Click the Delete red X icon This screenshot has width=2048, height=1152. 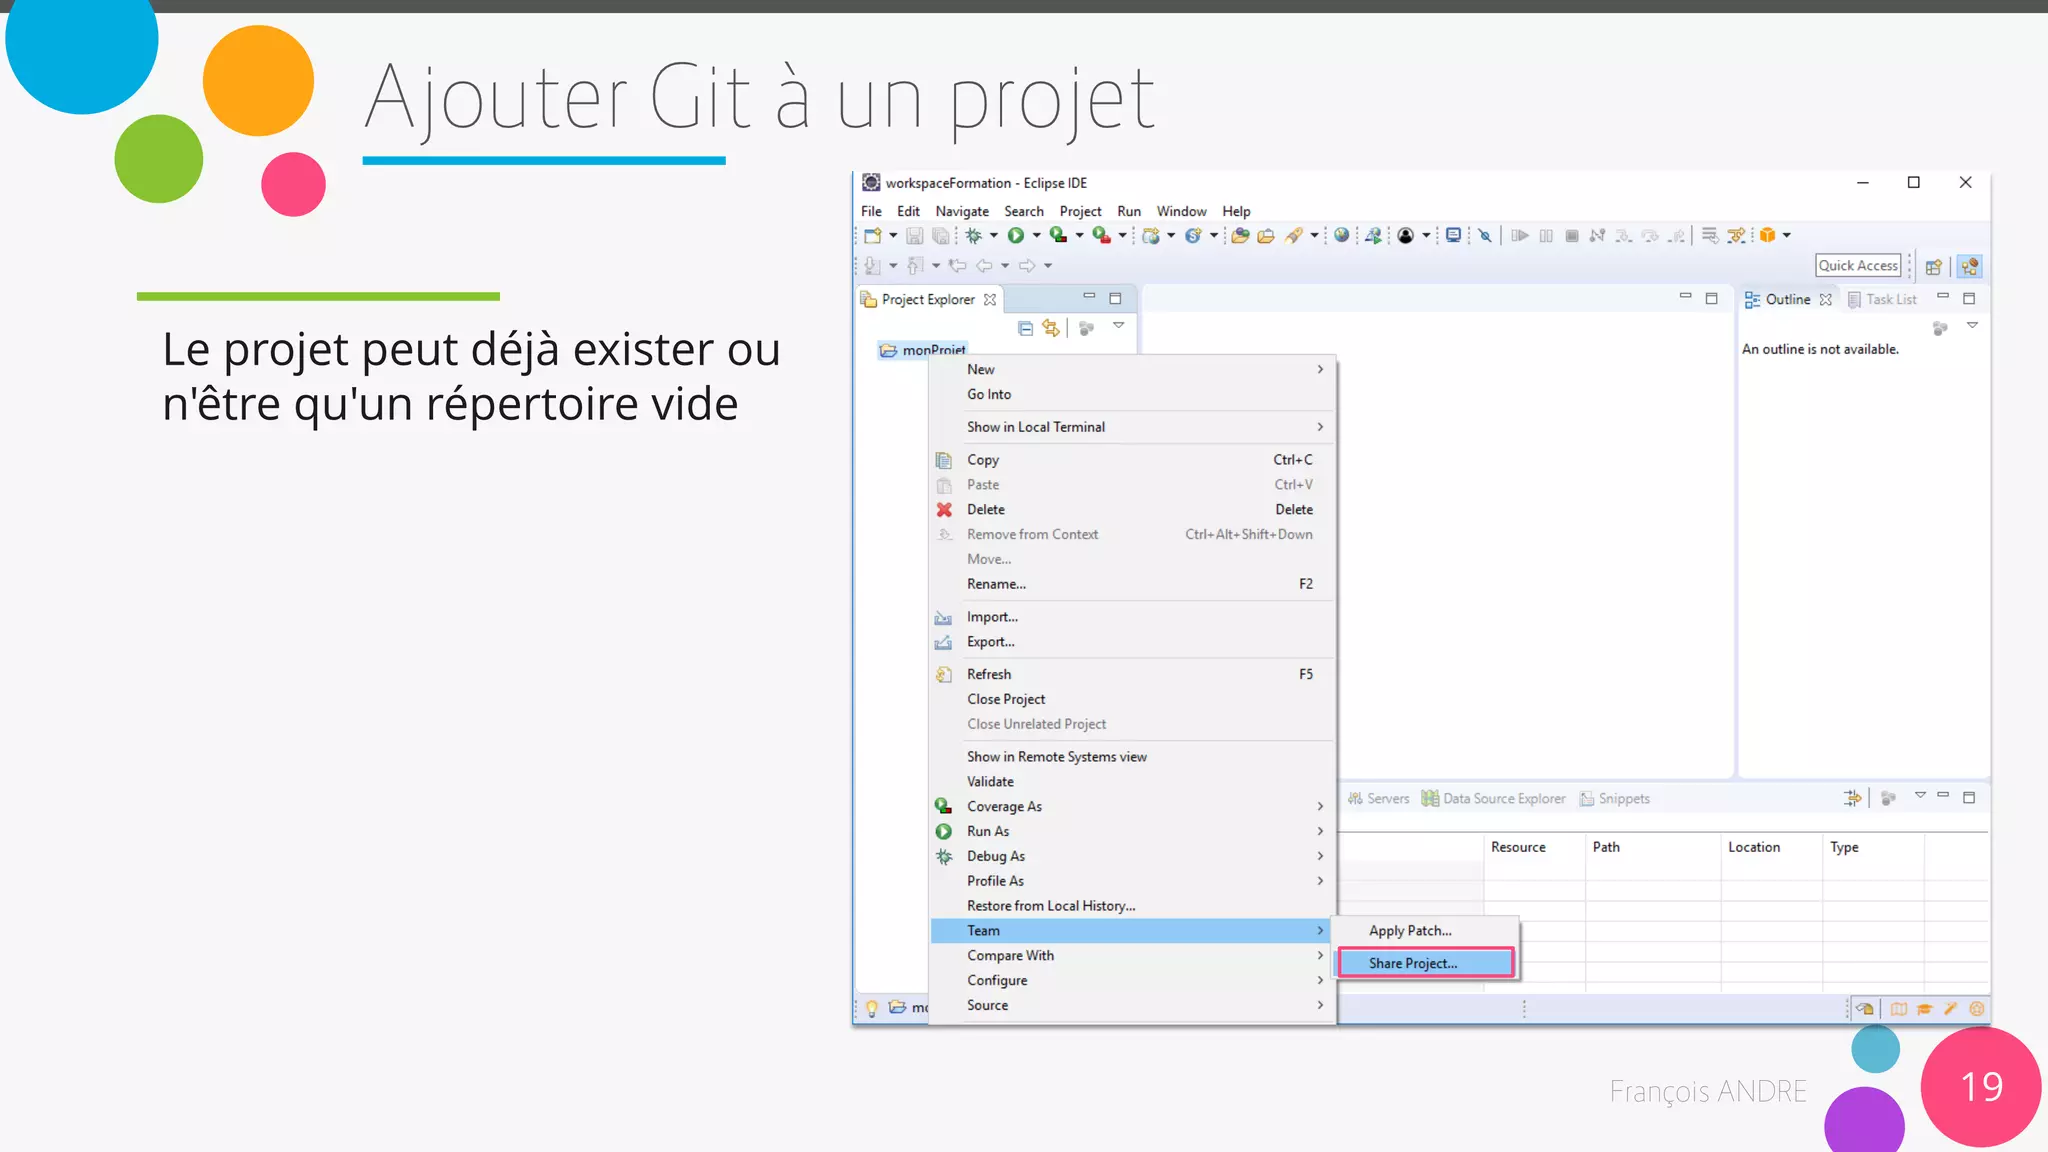tap(944, 510)
